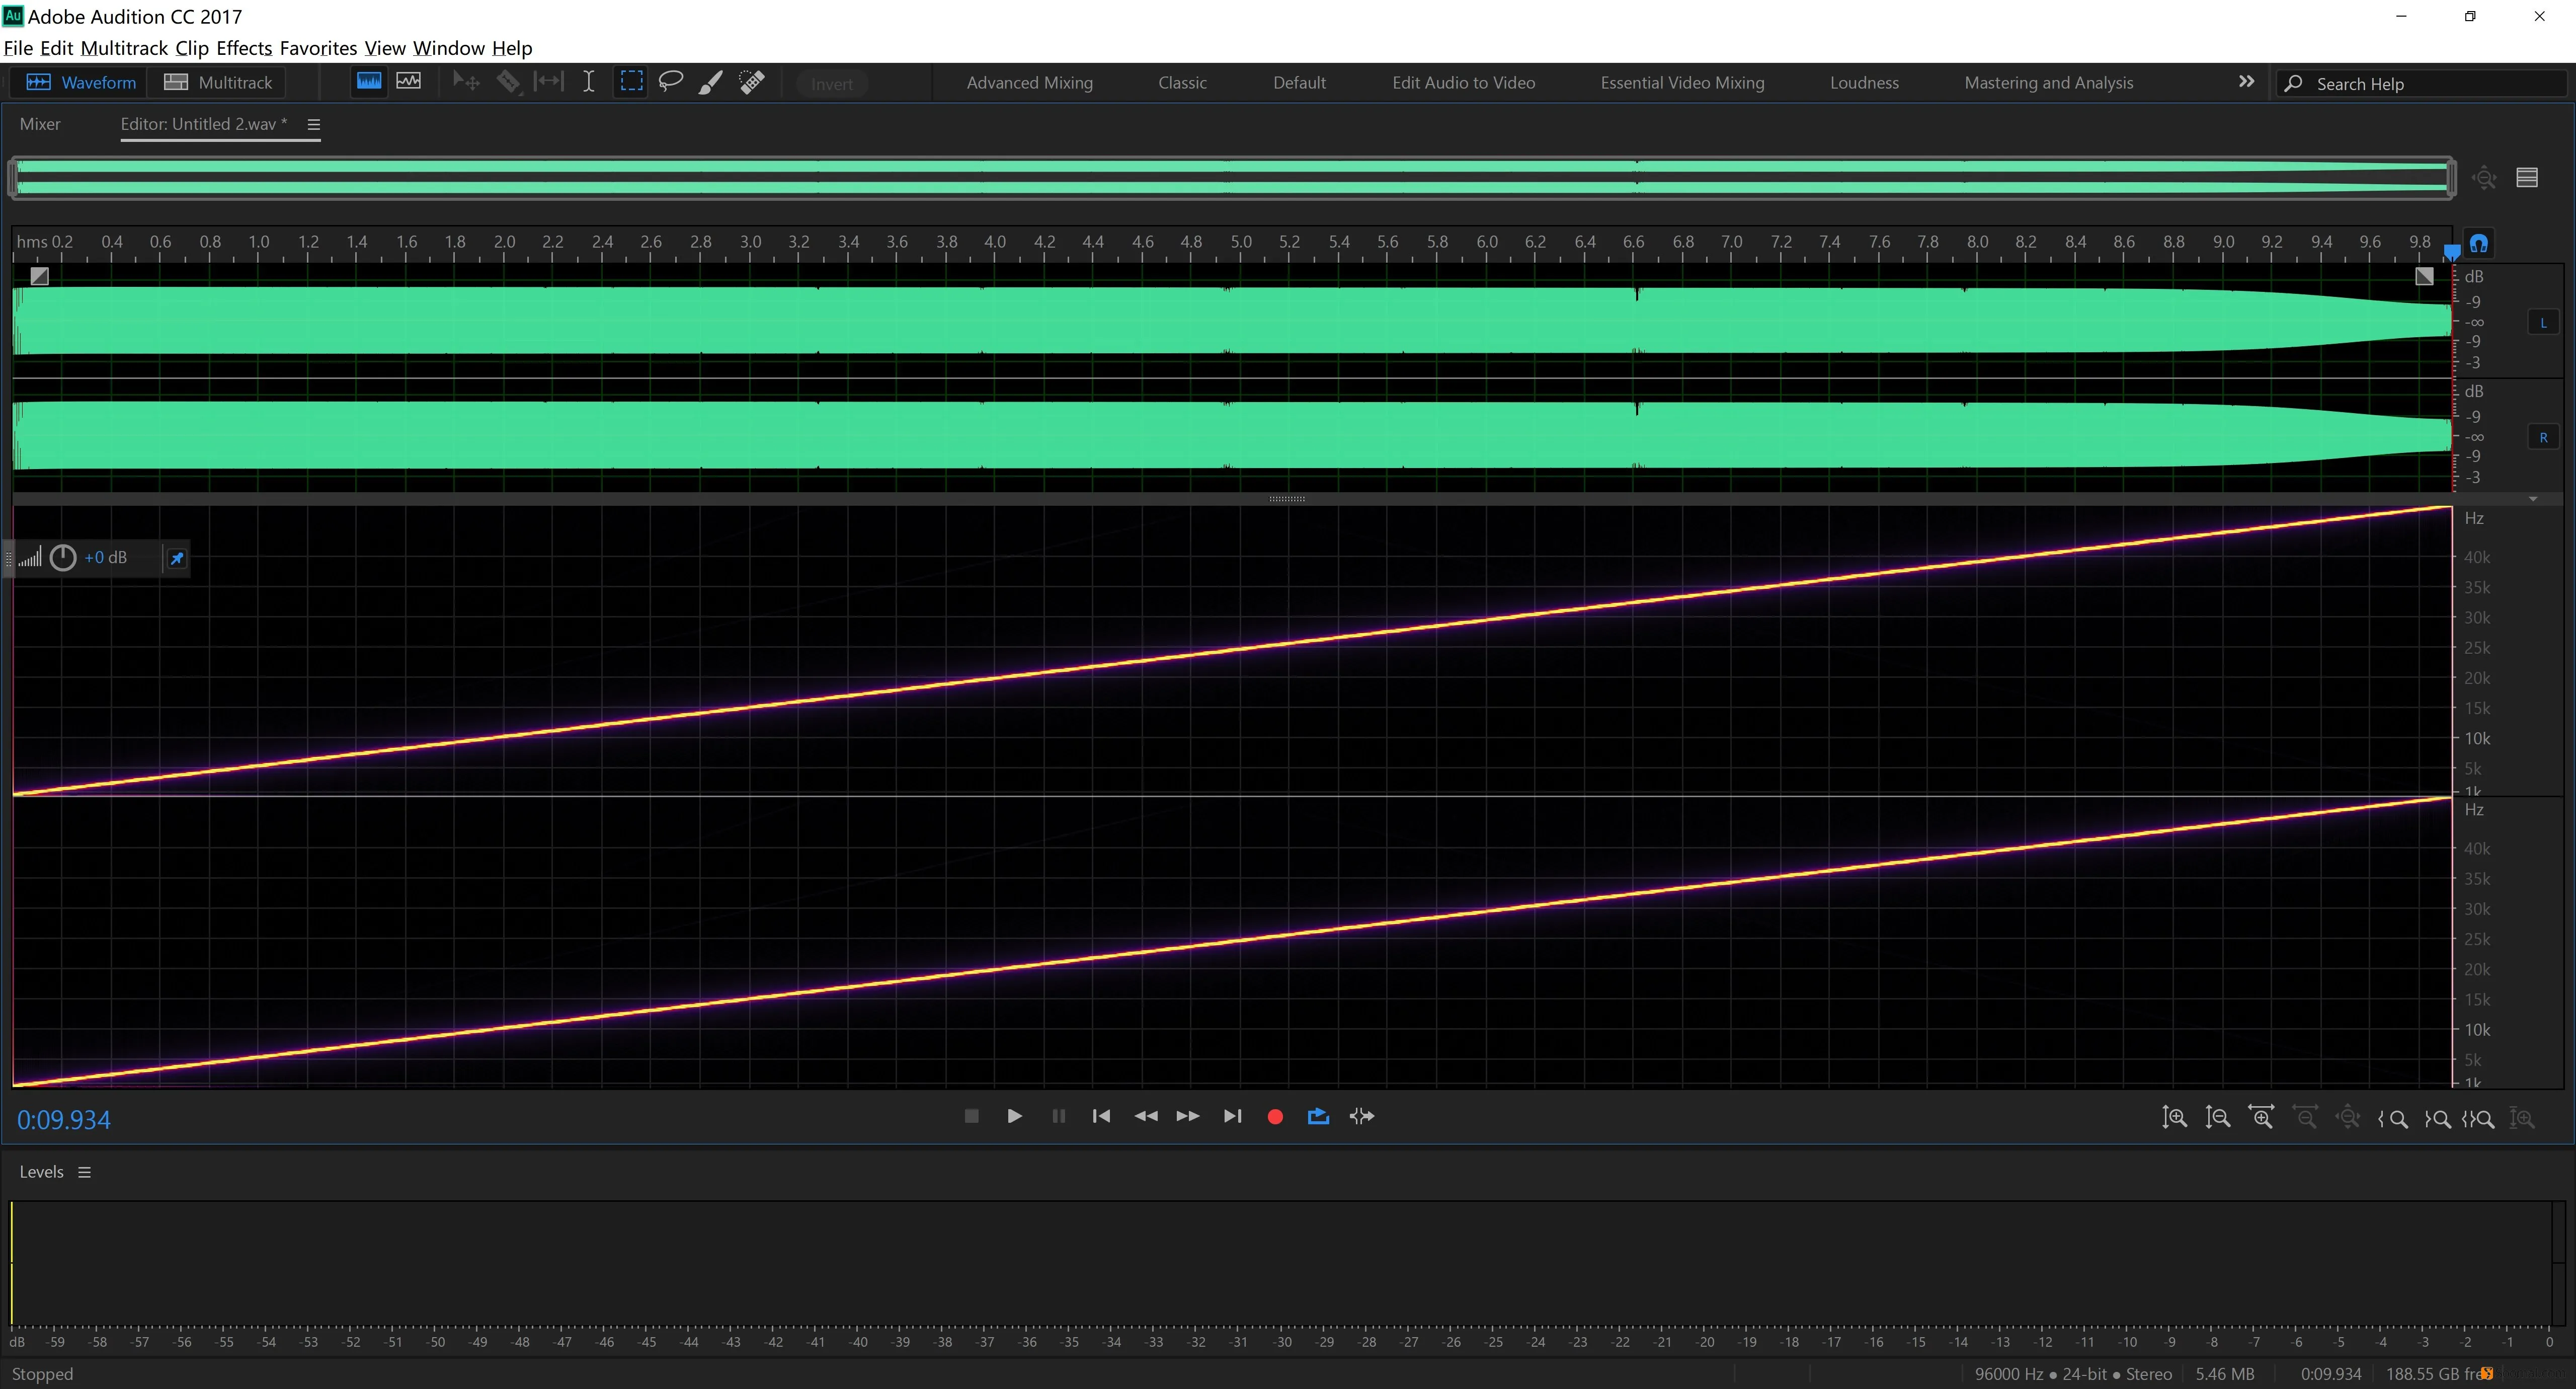Screen dimensions: 2576x1389
Task: Switch to Waveform editor view
Action: (80, 83)
